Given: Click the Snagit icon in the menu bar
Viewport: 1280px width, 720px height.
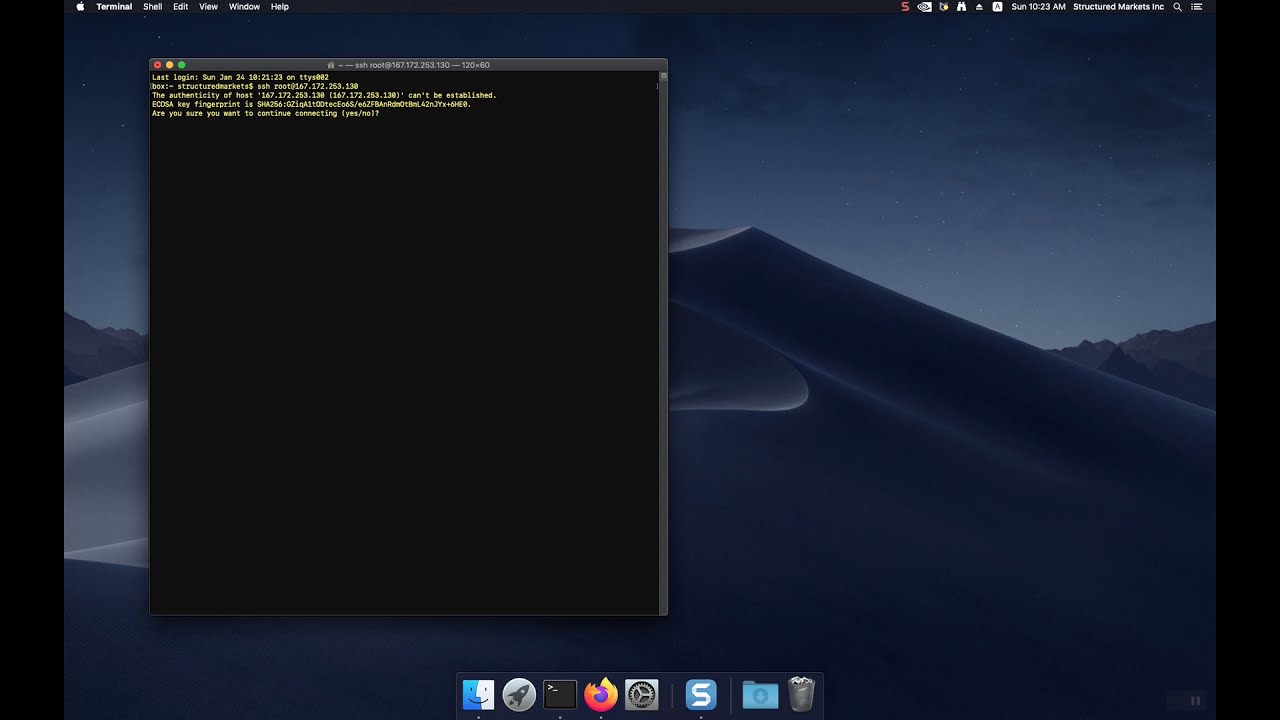Looking at the screenshot, I should click(905, 6).
